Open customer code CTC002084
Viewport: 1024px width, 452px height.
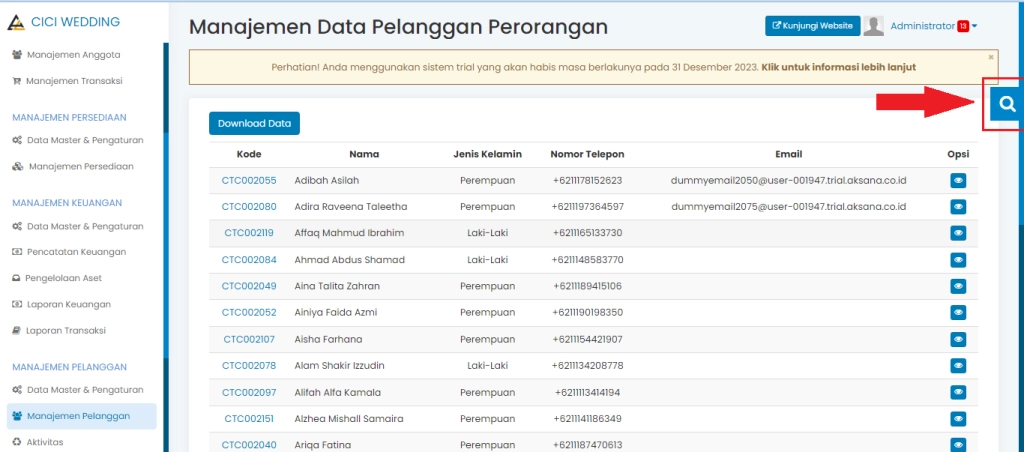point(249,259)
